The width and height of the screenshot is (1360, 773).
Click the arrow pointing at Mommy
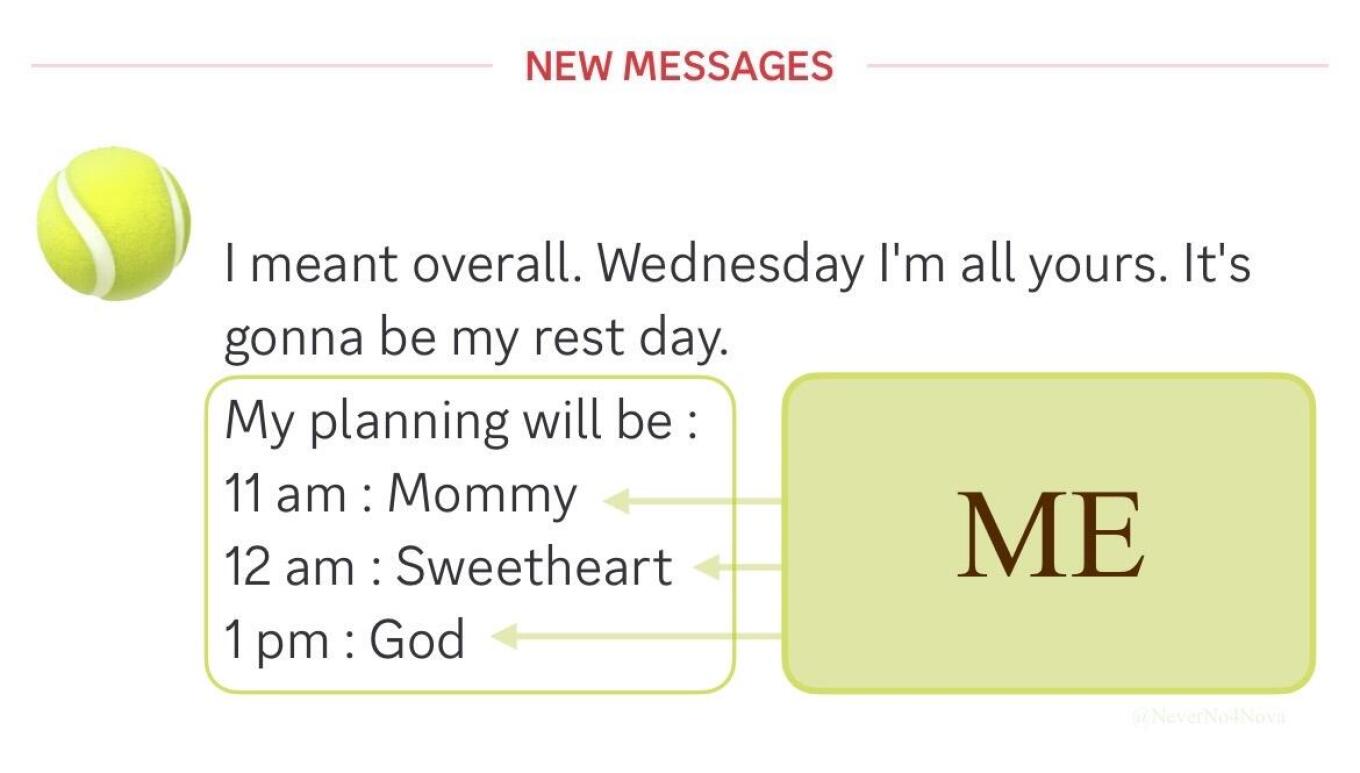(x=692, y=500)
